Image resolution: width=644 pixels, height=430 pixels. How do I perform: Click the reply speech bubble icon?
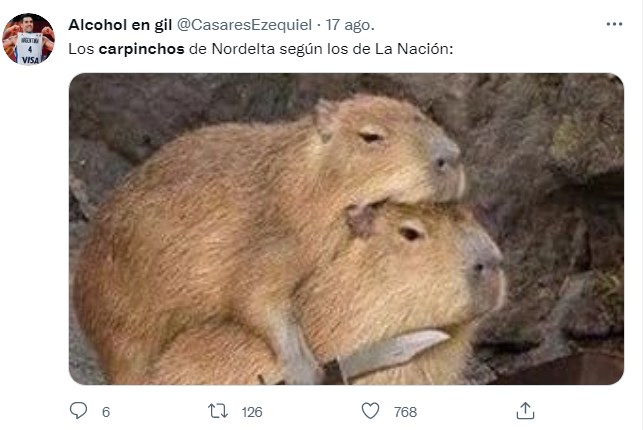(x=78, y=410)
